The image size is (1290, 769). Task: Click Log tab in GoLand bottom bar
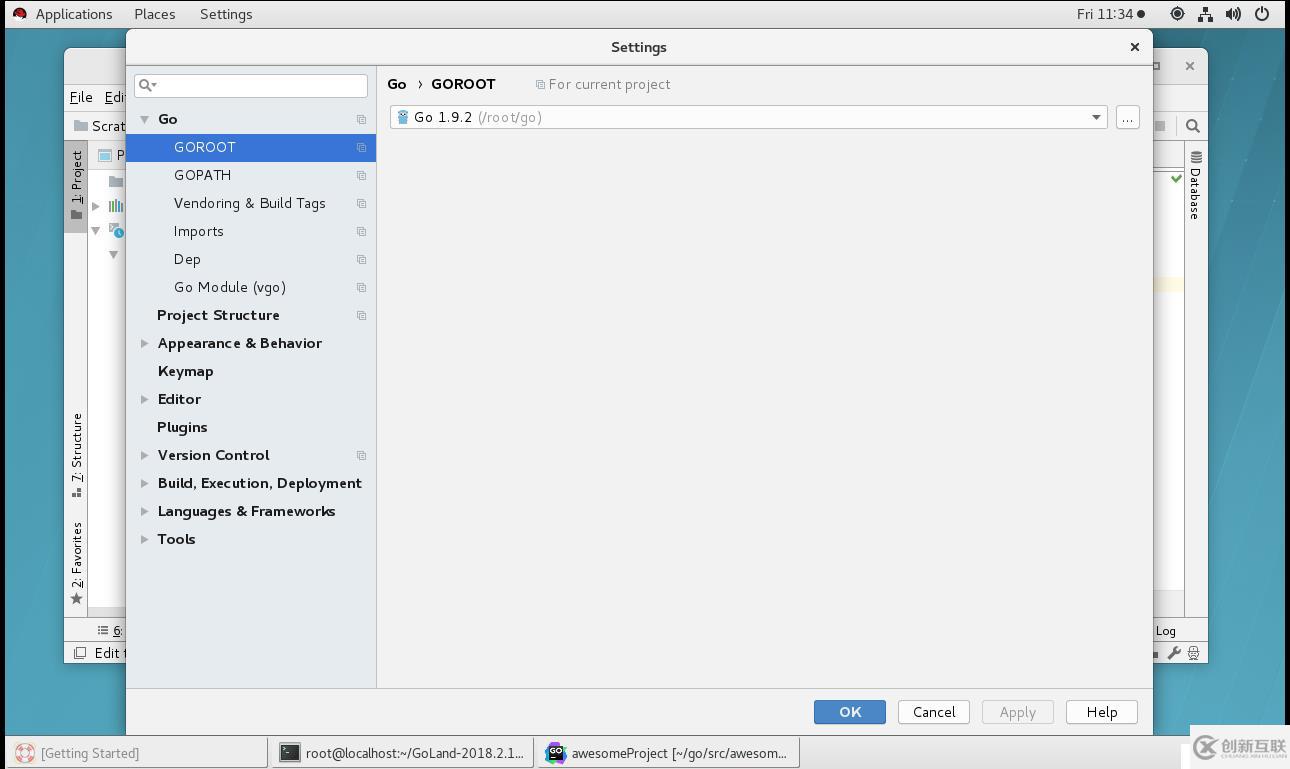pyautogui.click(x=1166, y=631)
